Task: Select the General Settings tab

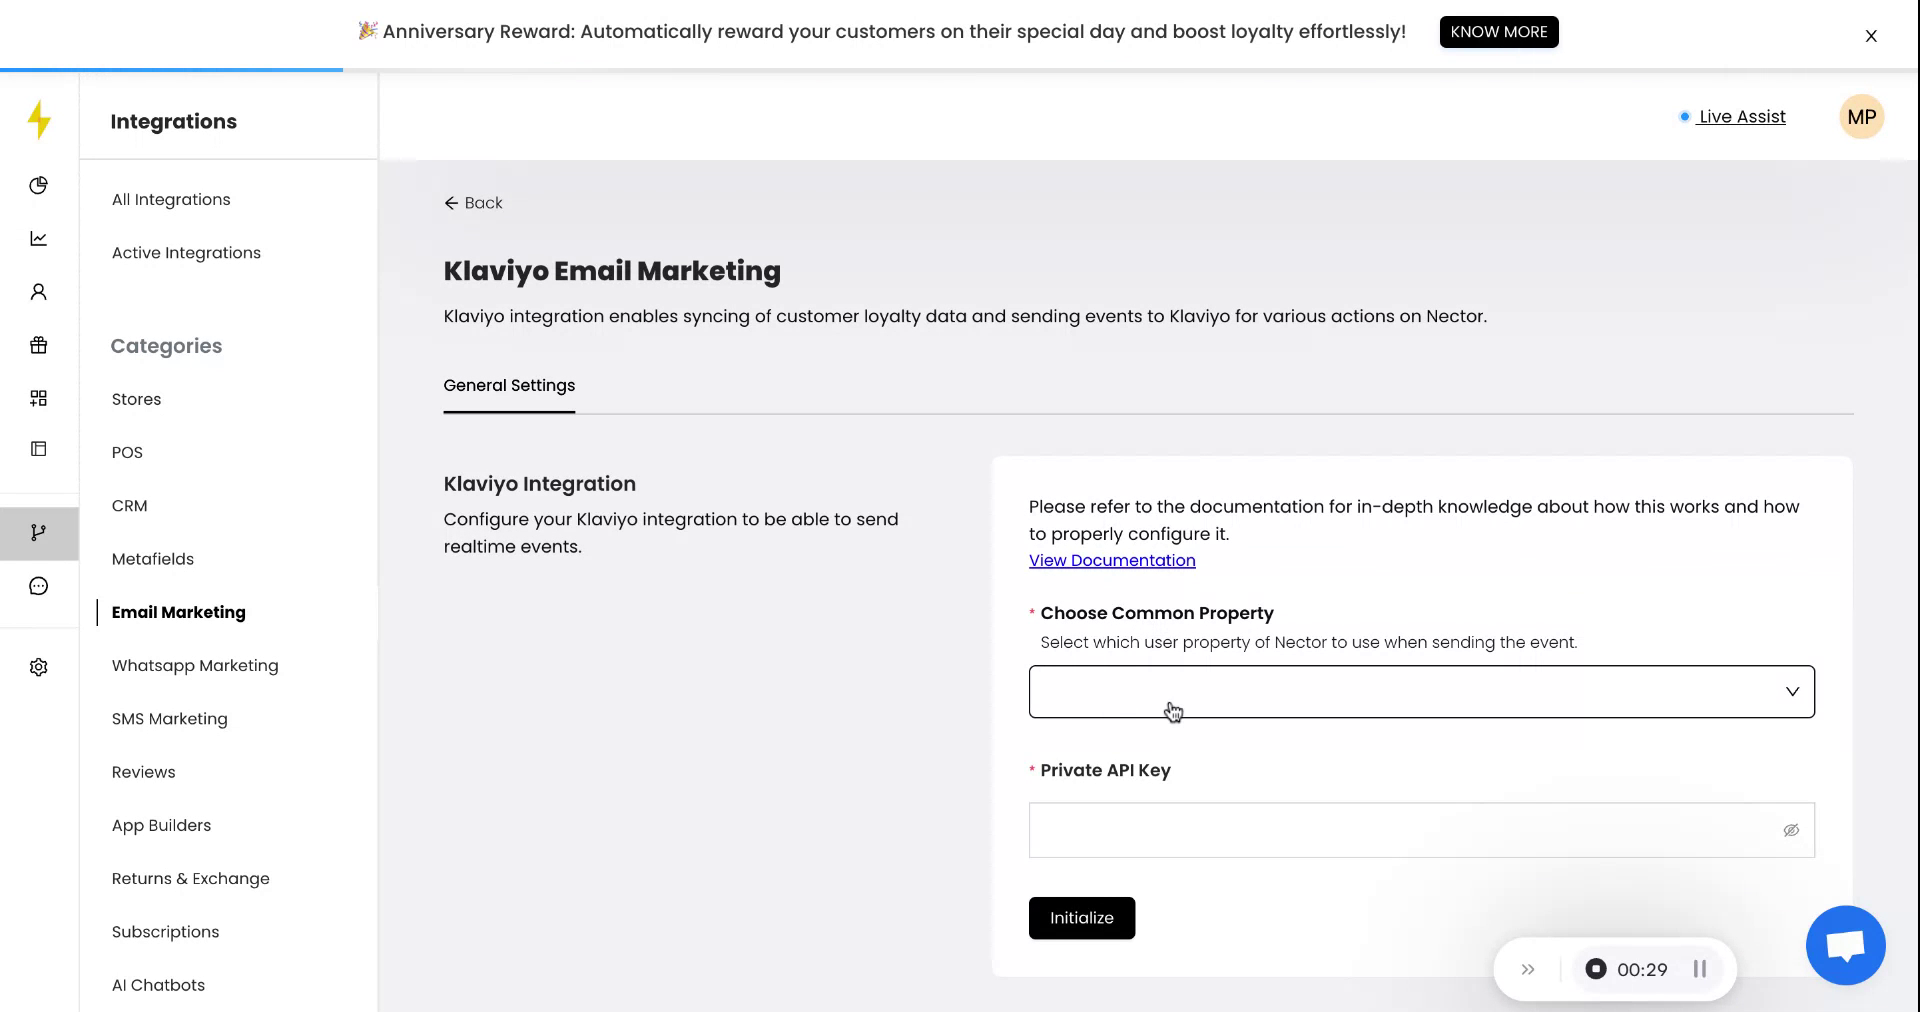Action: pos(509,385)
